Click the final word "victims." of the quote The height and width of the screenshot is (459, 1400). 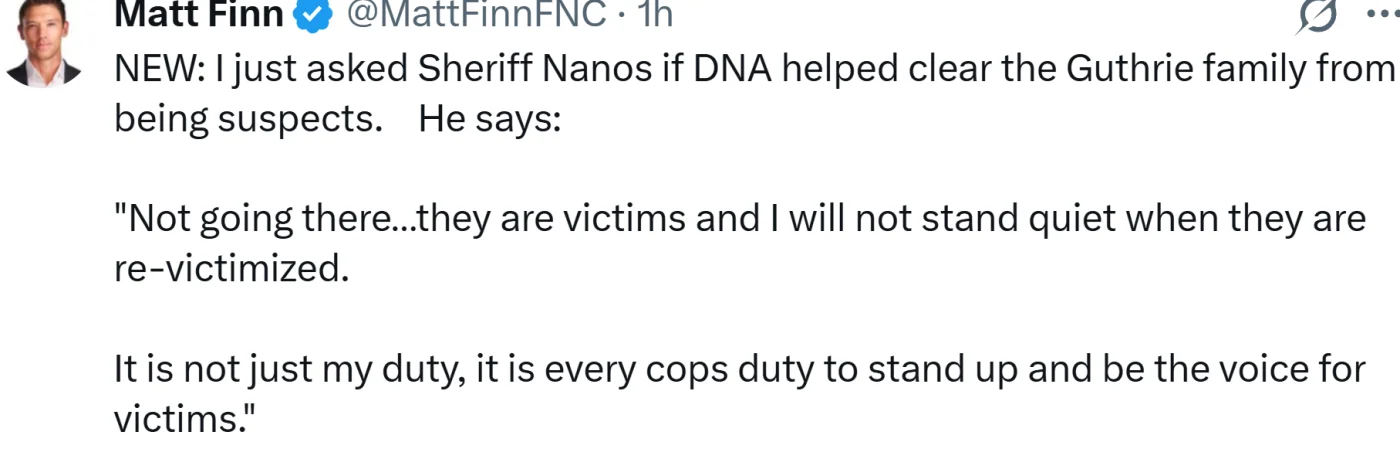pos(181,419)
